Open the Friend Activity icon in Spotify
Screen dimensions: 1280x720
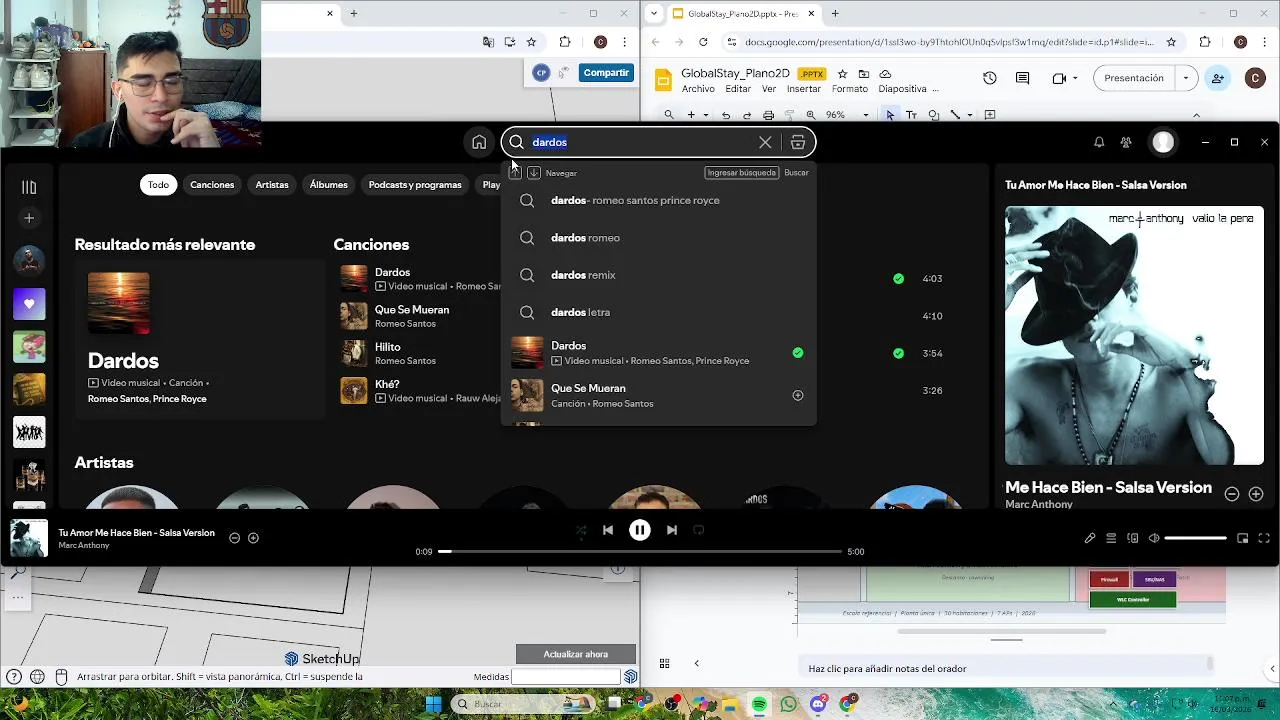[x=1126, y=142]
